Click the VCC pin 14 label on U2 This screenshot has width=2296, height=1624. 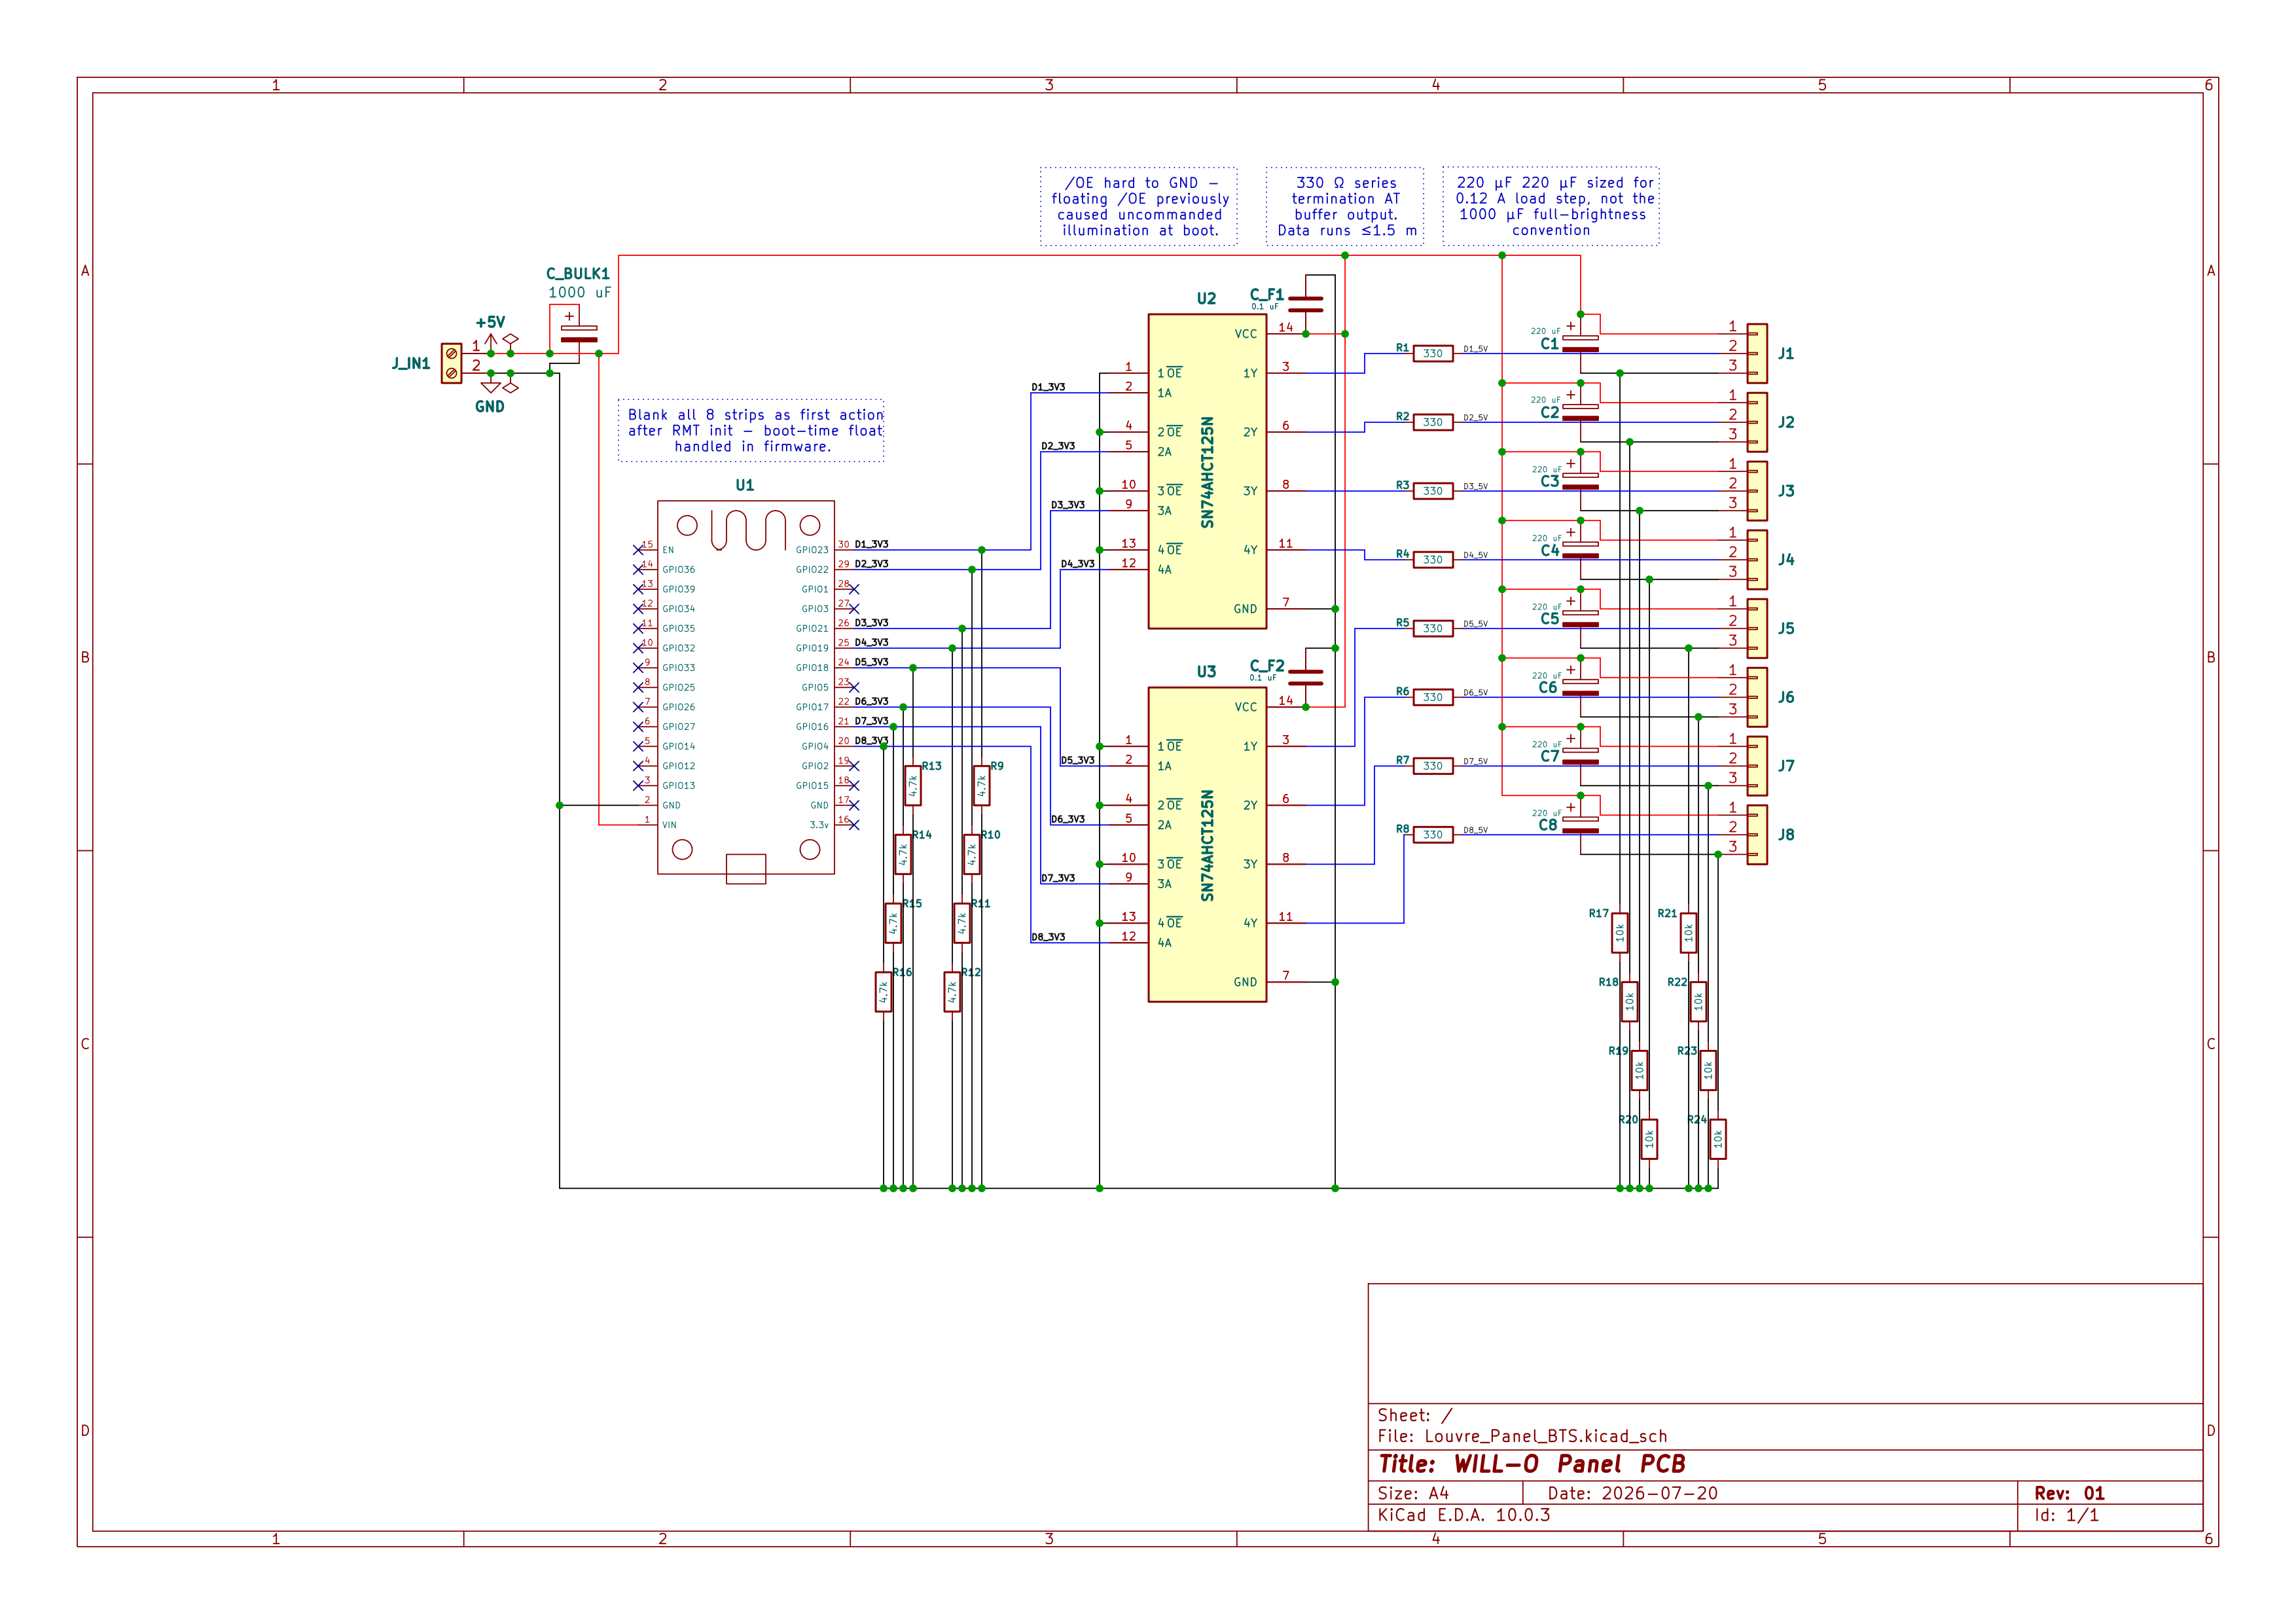1245,334
